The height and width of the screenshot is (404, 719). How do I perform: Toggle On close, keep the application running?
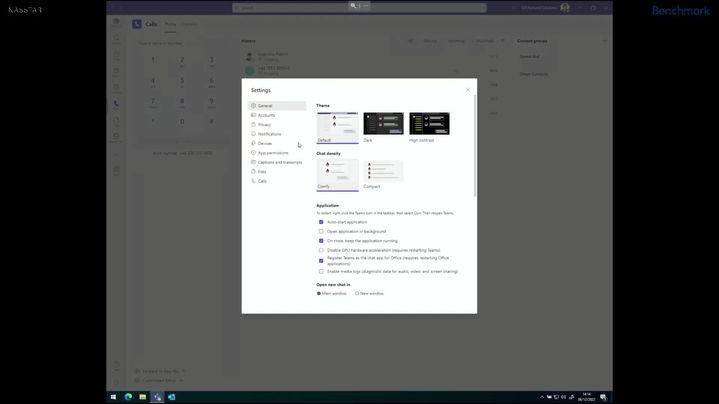pyautogui.click(x=321, y=241)
